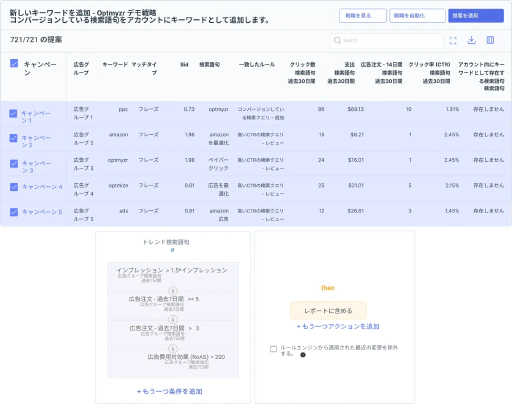Apply suggestions with the blue 提案を適用 button
This screenshot has width=512, height=406.
(476, 16)
